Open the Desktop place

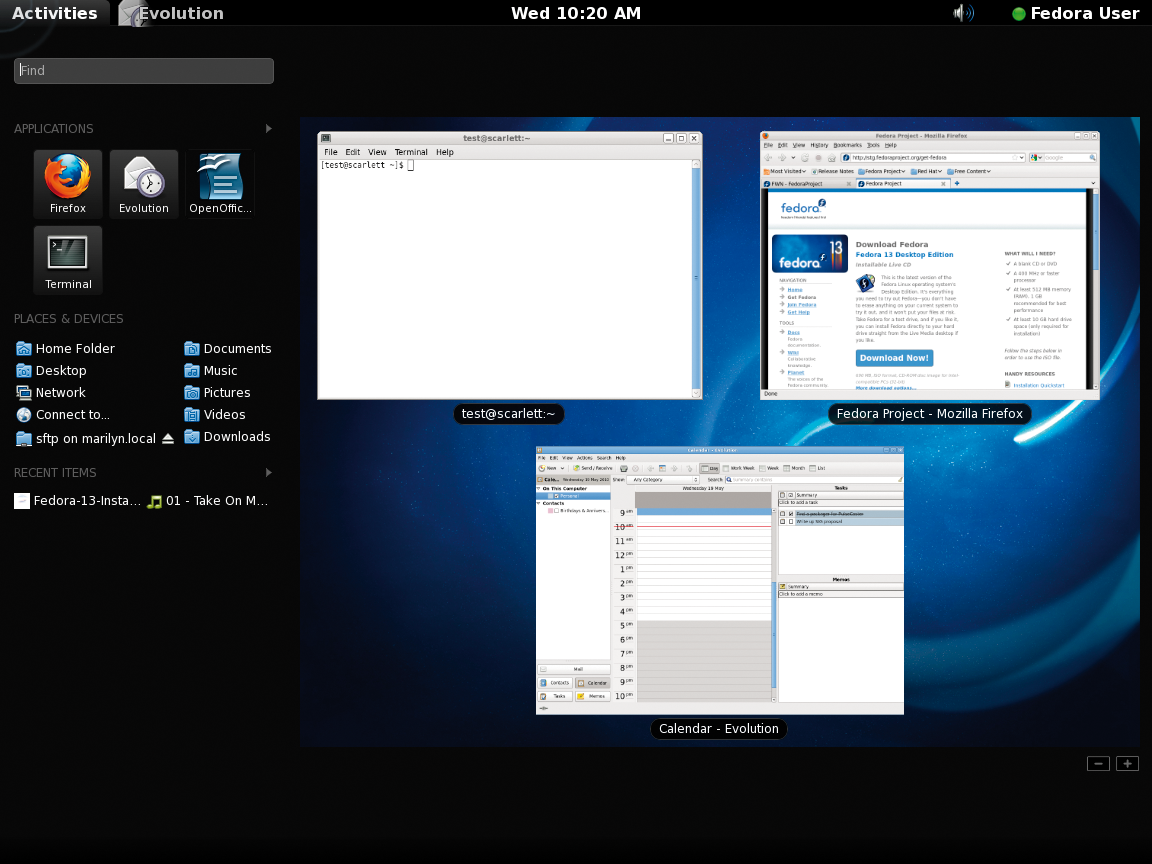pyautogui.click(x=51, y=370)
